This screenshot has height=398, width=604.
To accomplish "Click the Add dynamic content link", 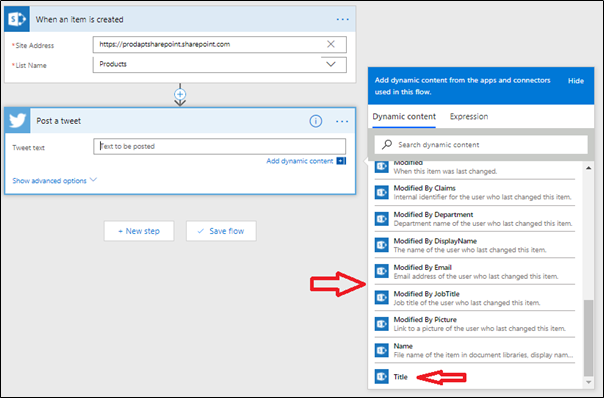I will [300, 161].
